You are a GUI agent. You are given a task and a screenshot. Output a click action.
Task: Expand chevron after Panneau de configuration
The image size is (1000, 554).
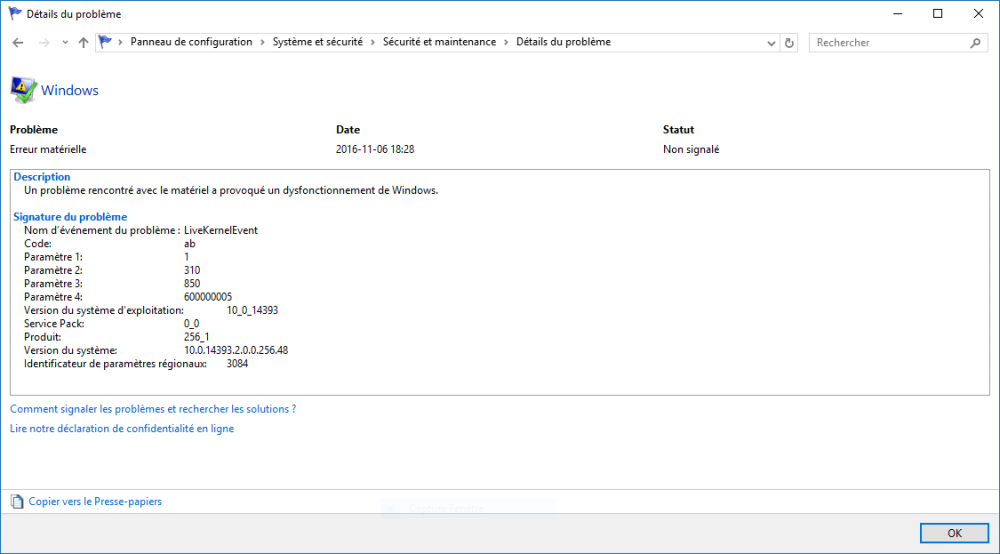pos(262,42)
